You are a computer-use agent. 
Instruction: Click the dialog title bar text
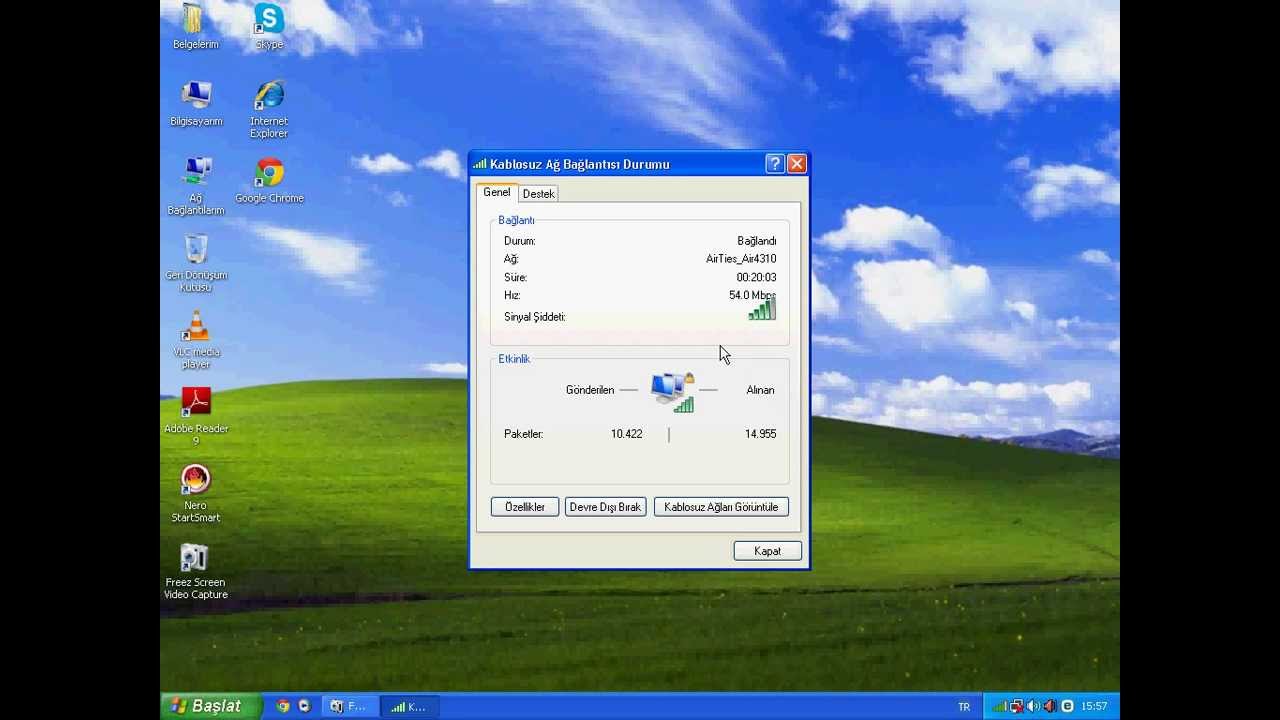(x=580, y=164)
